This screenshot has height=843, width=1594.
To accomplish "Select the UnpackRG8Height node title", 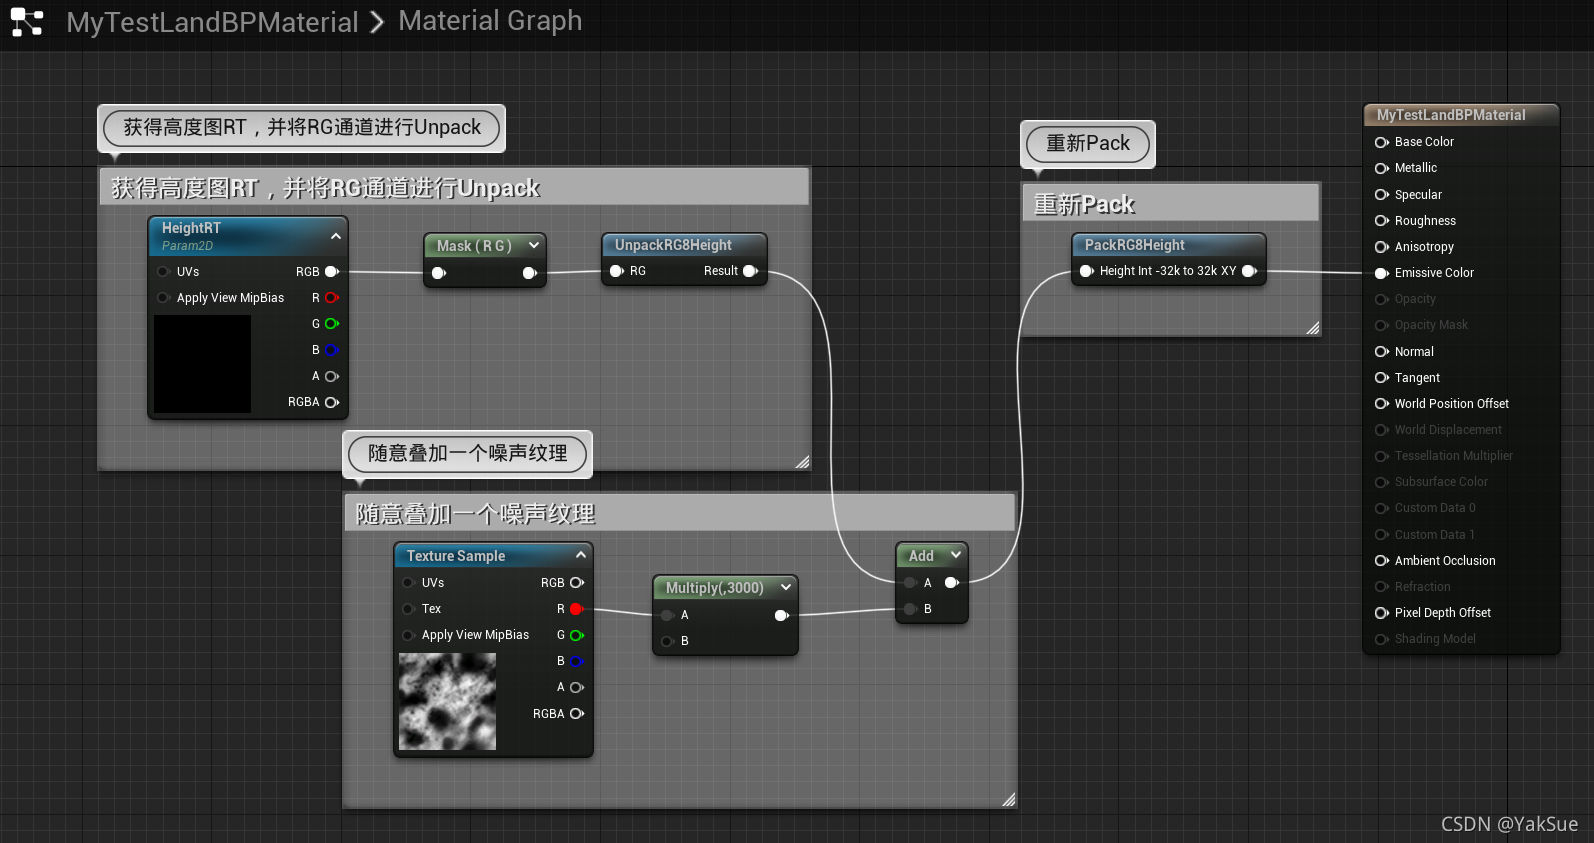I will point(673,245).
